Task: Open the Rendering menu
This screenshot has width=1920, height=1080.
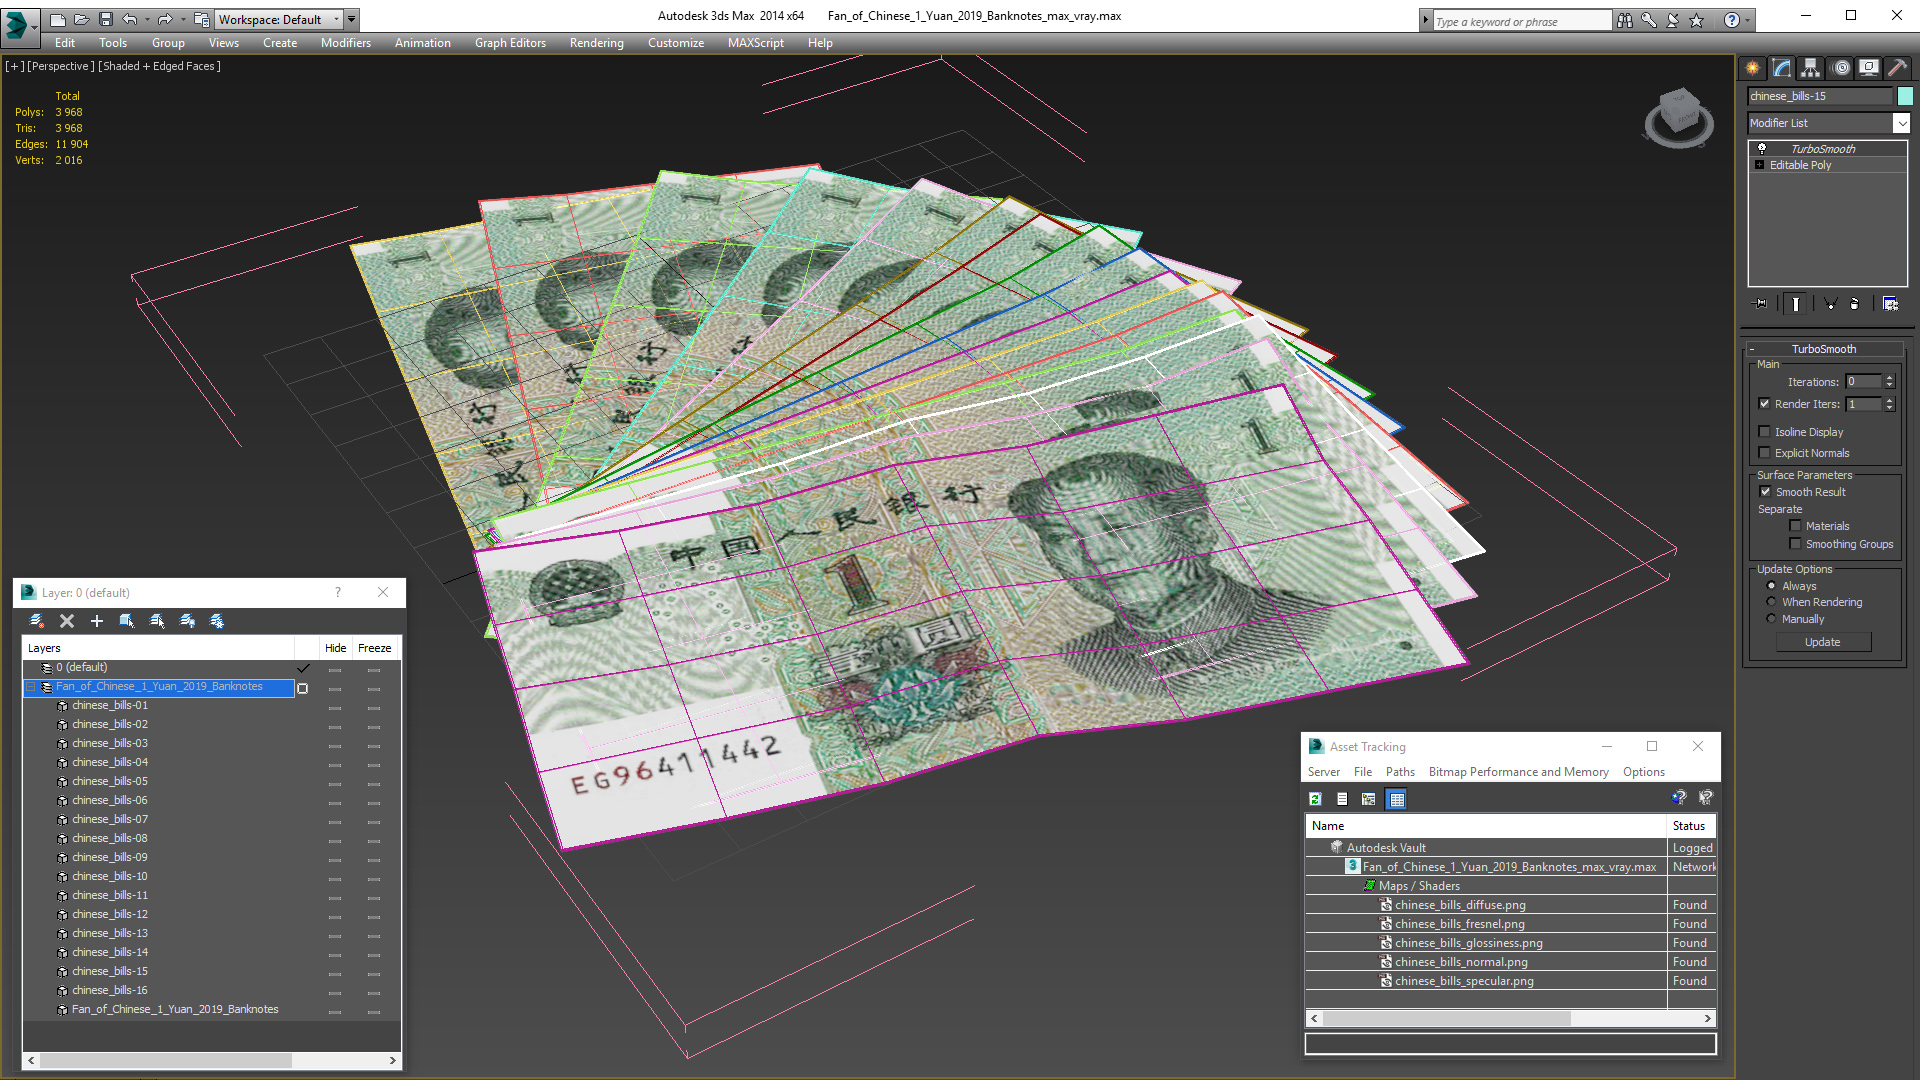Action: point(596,43)
